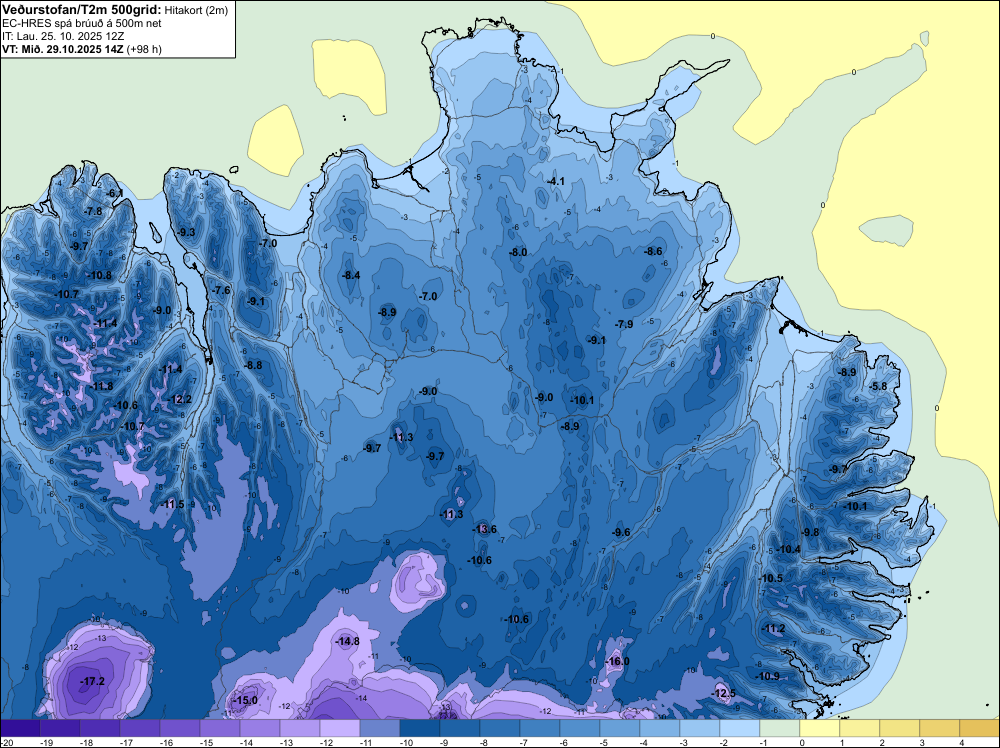
Task: Click the legend color cell between 3 and 4
Action: point(939,729)
